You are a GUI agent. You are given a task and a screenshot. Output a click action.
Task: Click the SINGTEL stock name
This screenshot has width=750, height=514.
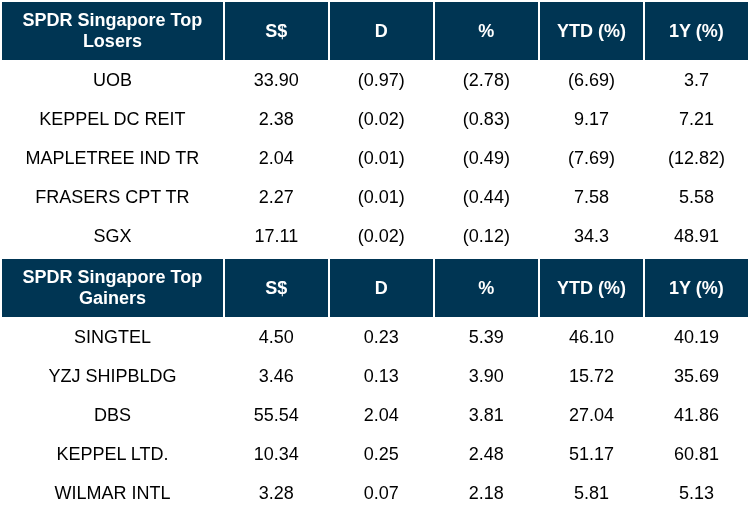(112, 337)
